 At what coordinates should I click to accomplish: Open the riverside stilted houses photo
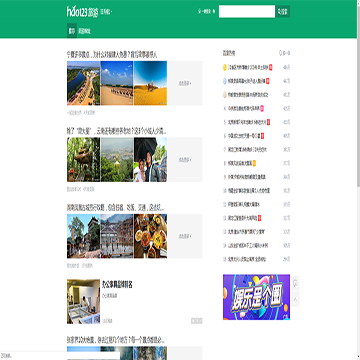click(117, 236)
